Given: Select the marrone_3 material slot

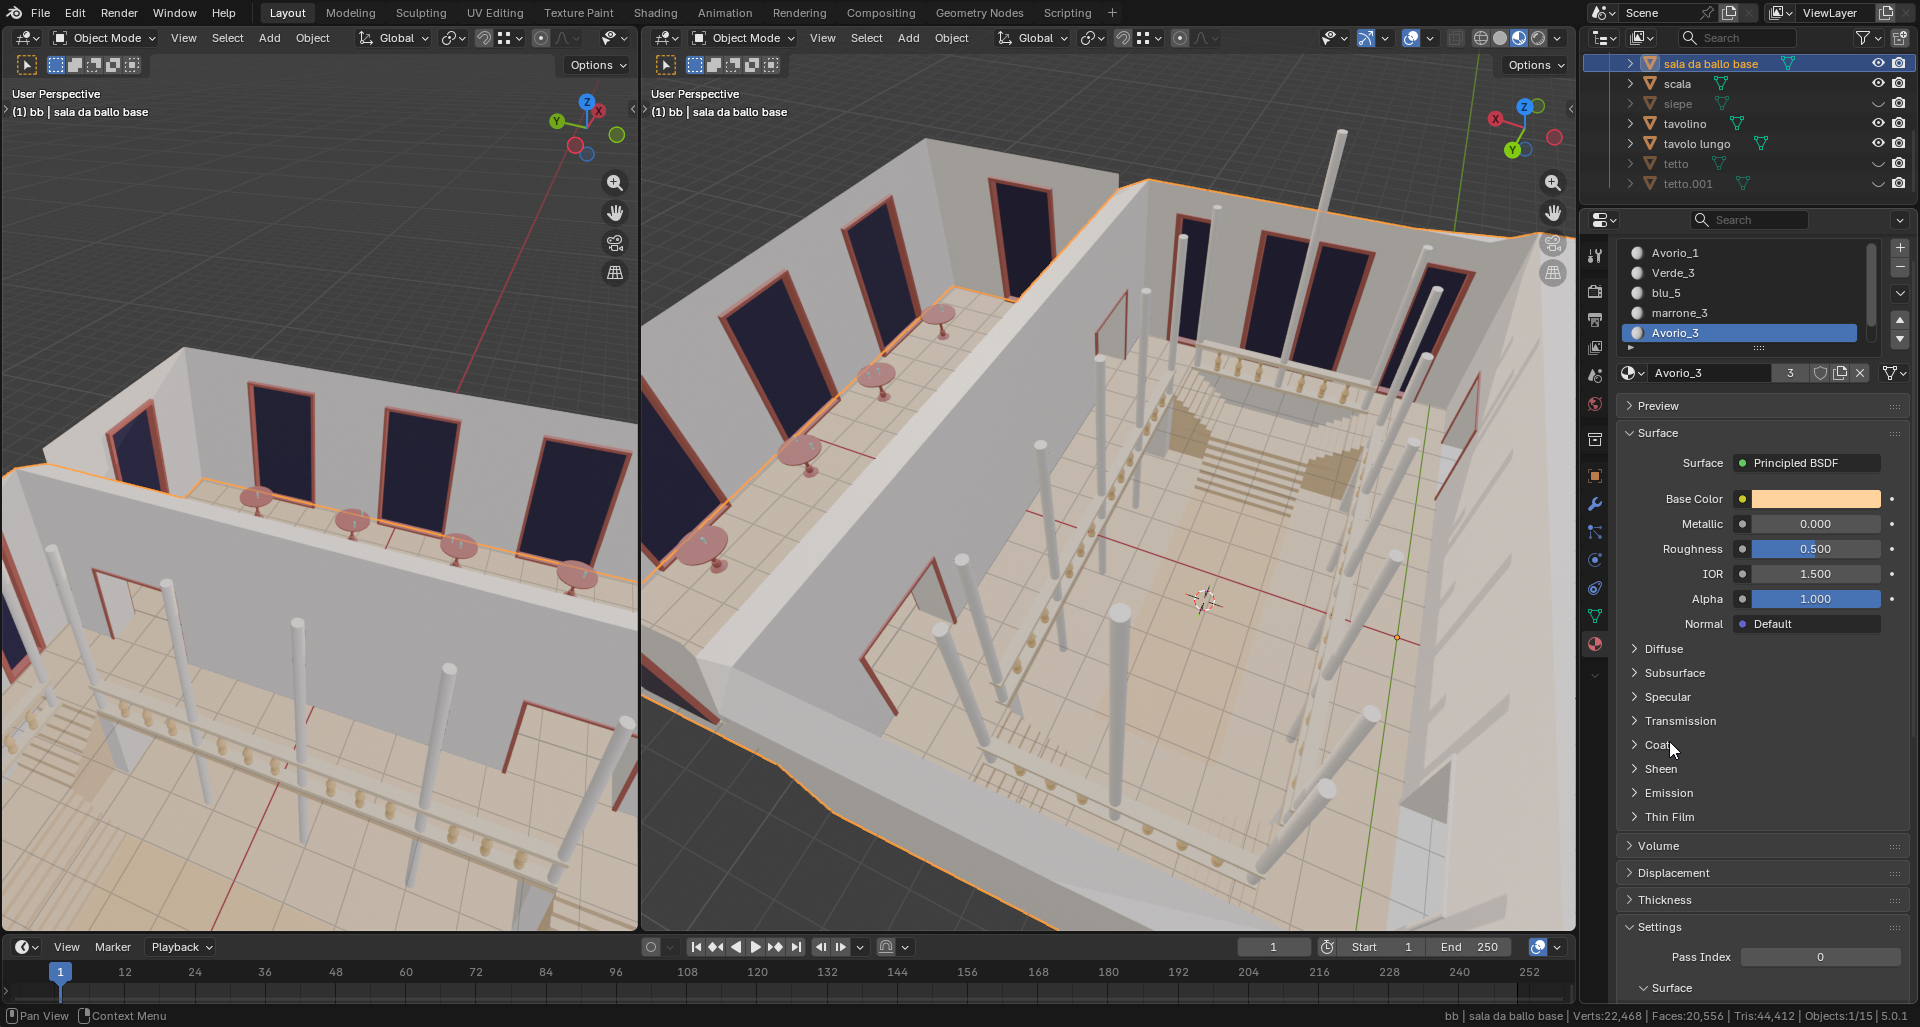Looking at the screenshot, I should [x=1679, y=313].
